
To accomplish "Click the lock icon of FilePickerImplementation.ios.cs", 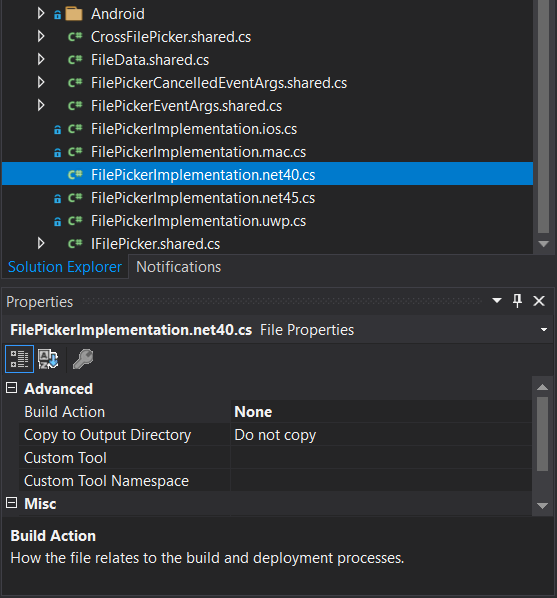I will [57, 130].
